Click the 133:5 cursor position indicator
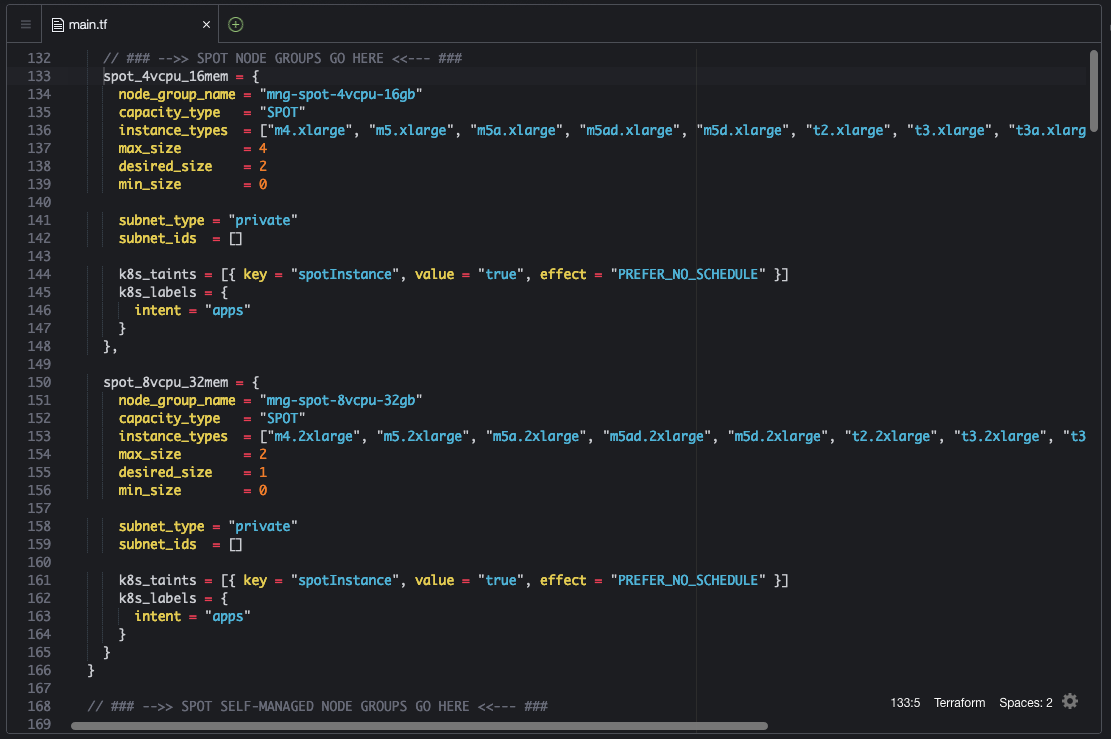 pyautogui.click(x=905, y=703)
